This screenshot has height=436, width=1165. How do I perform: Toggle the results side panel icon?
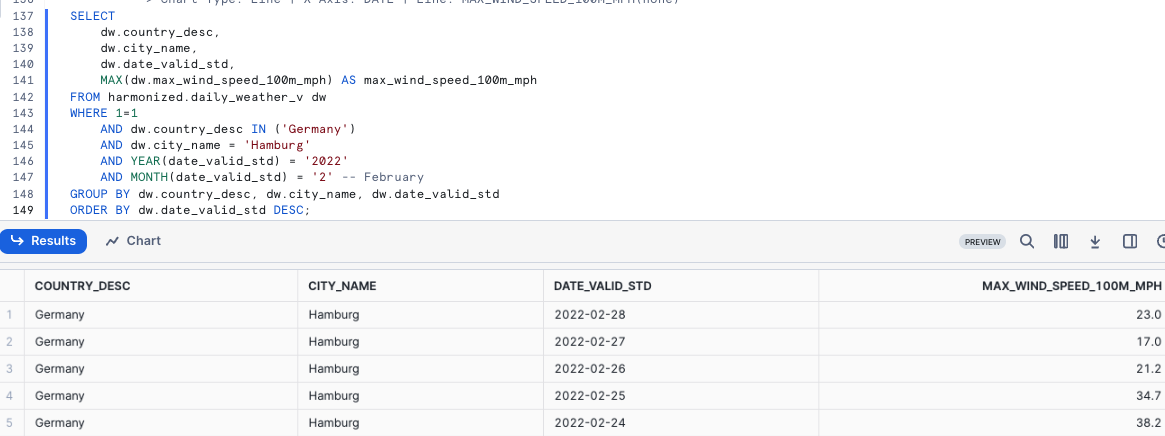click(1130, 241)
